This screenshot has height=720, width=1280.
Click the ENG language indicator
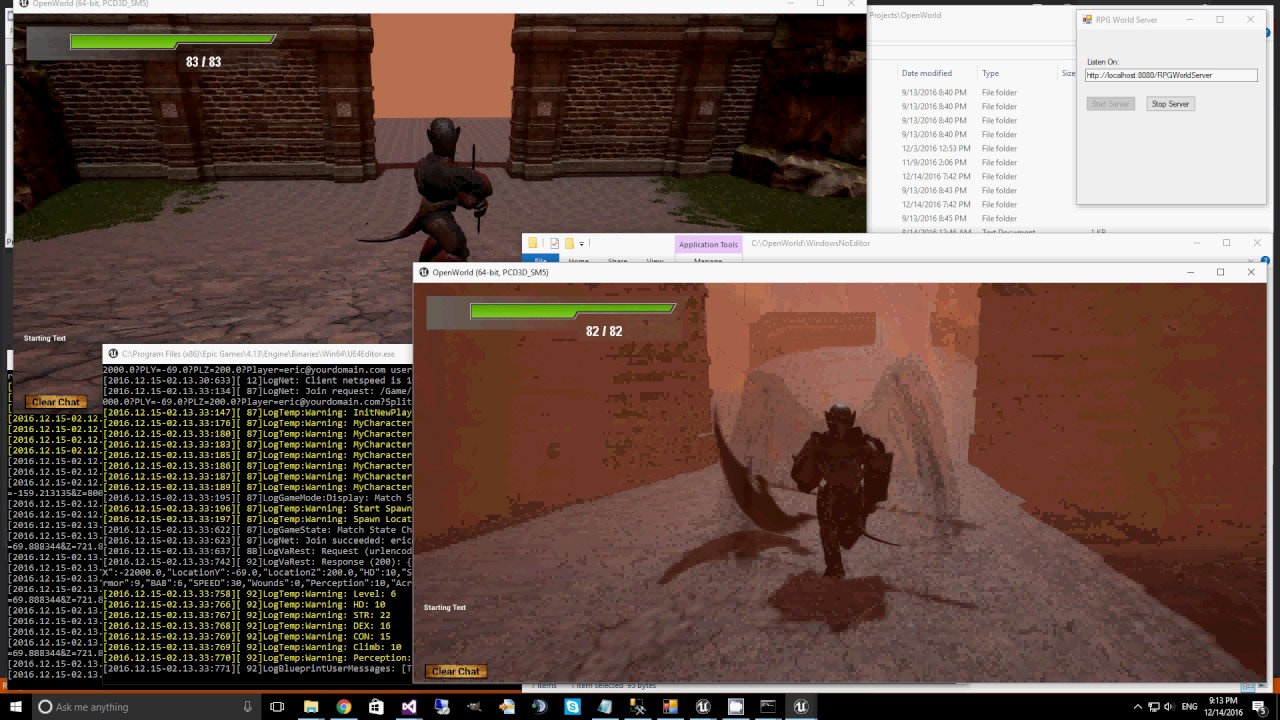tap(1190, 707)
